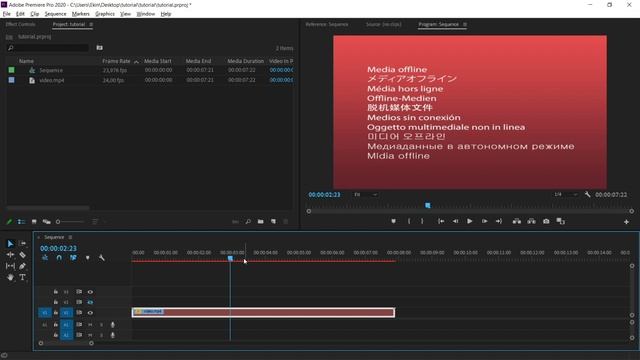The height and width of the screenshot is (360, 640).
Task: Switch Project panel to Icon View
Action: click(34, 222)
